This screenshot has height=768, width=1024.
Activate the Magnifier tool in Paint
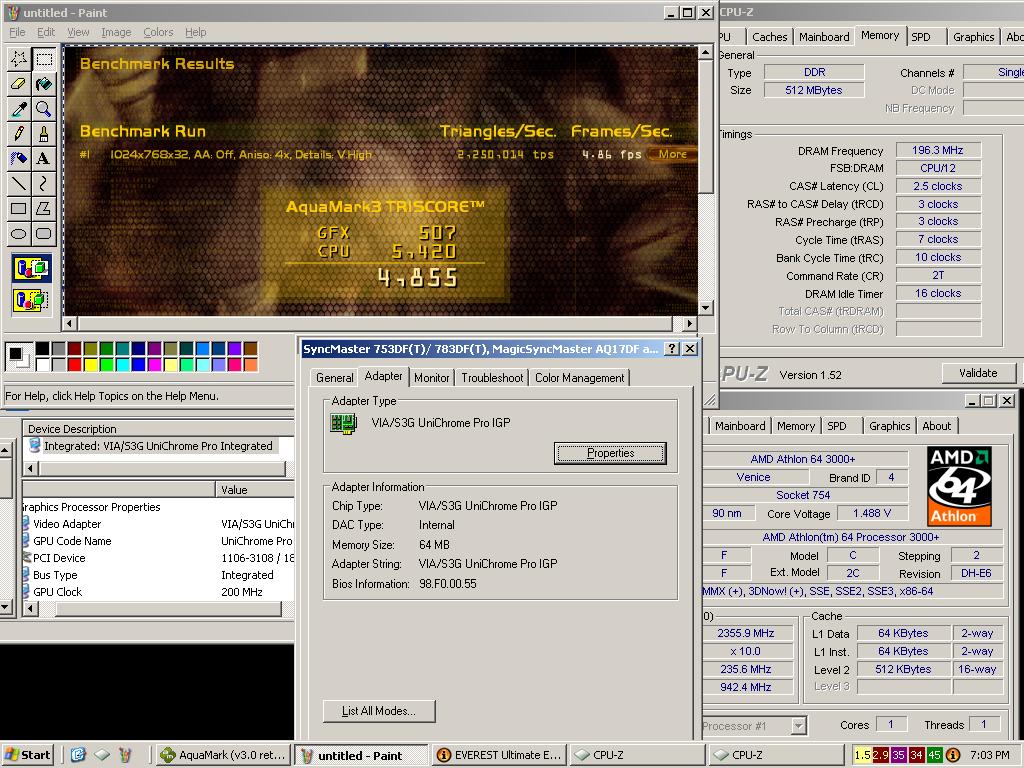(x=44, y=109)
